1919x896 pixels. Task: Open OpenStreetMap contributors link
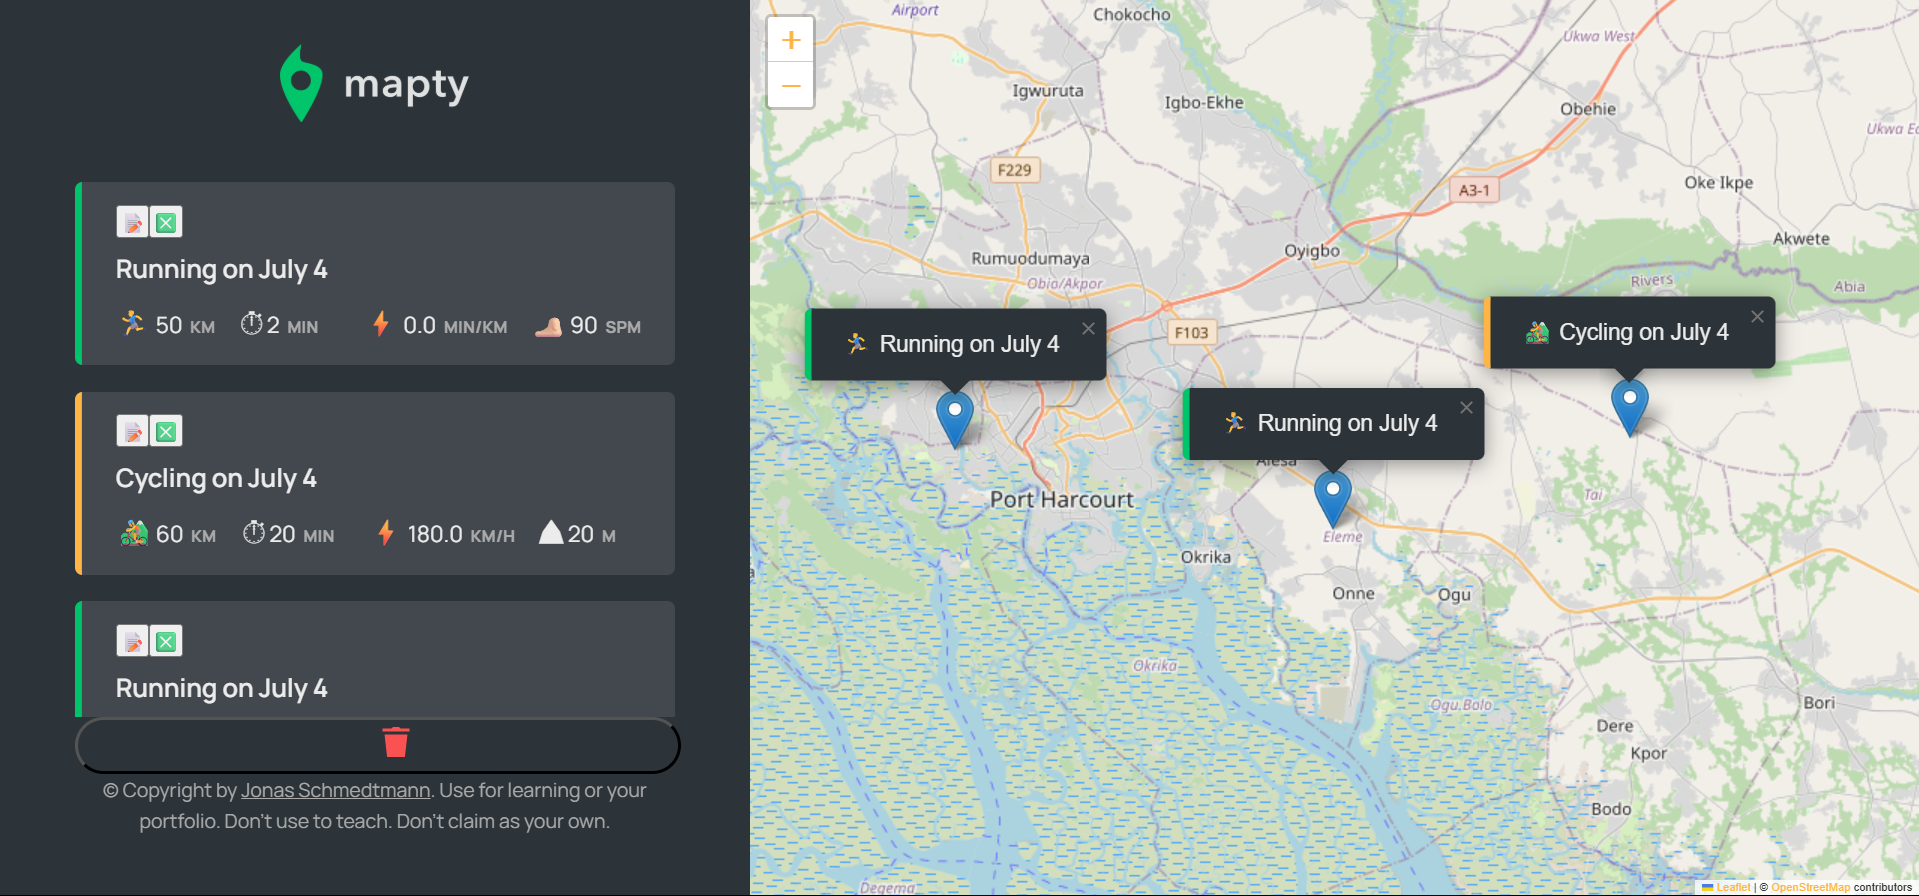pyautogui.click(x=1810, y=887)
